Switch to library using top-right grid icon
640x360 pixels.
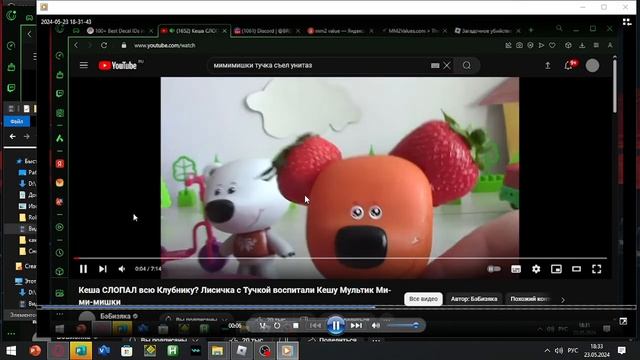click(627, 22)
